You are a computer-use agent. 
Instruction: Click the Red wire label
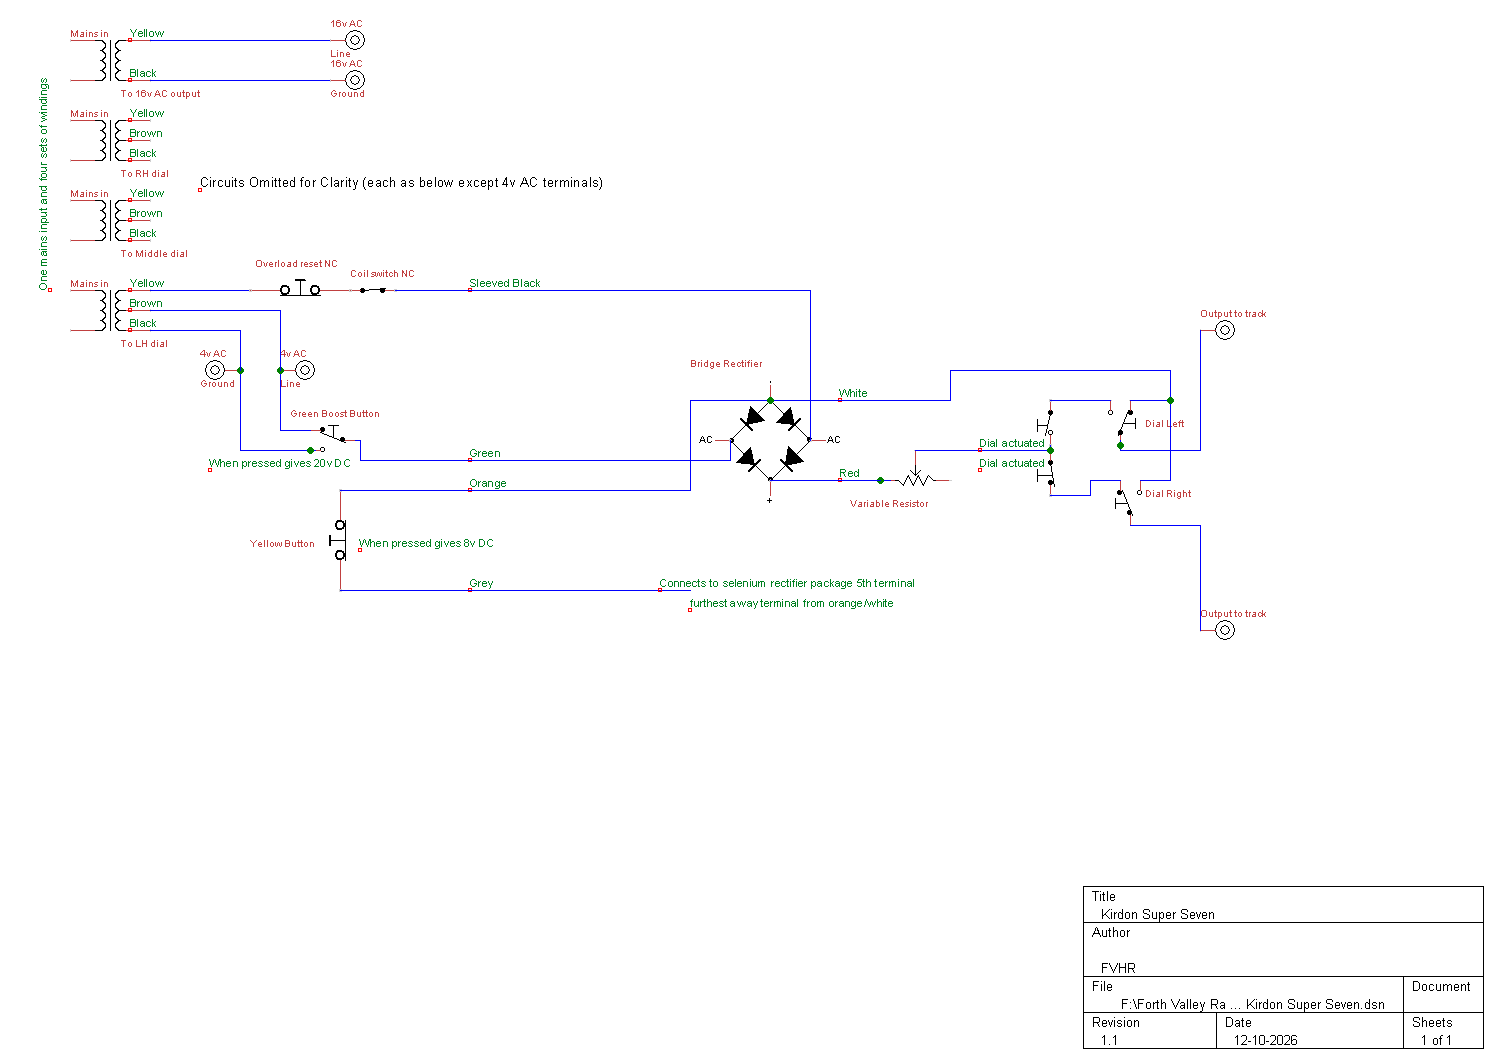point(849,473)
